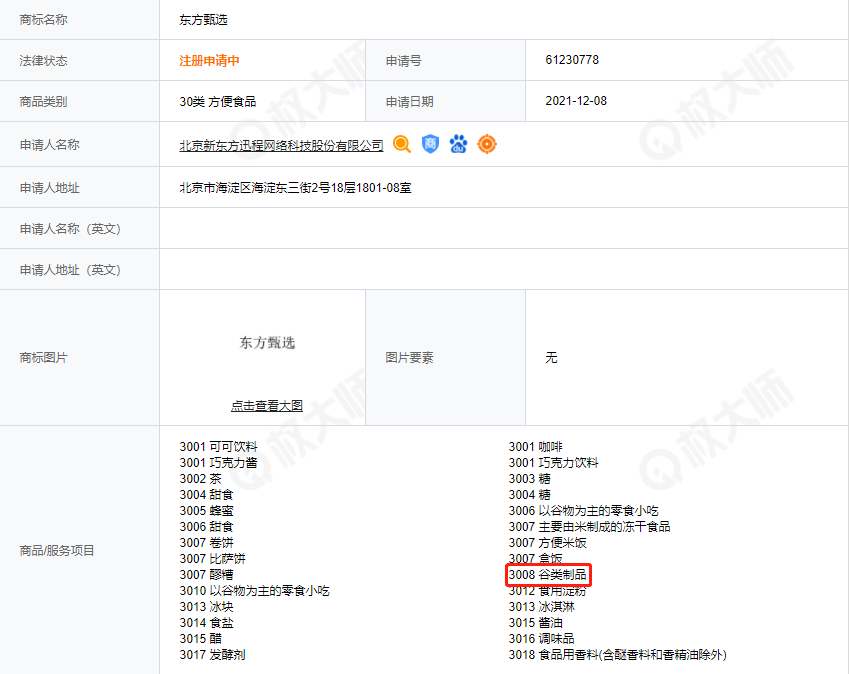Click item 3001 巧克力酱
Image resolution: width=851 pixels, height=674 pixels.
click(218, 462)
